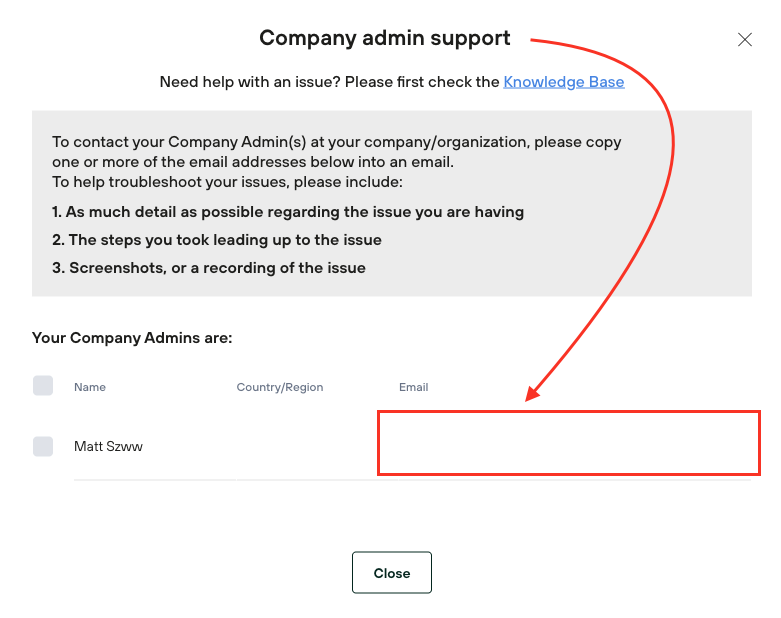Click the Name column header
The height and width of the screenshot is (618, 781).
(90, 387)
